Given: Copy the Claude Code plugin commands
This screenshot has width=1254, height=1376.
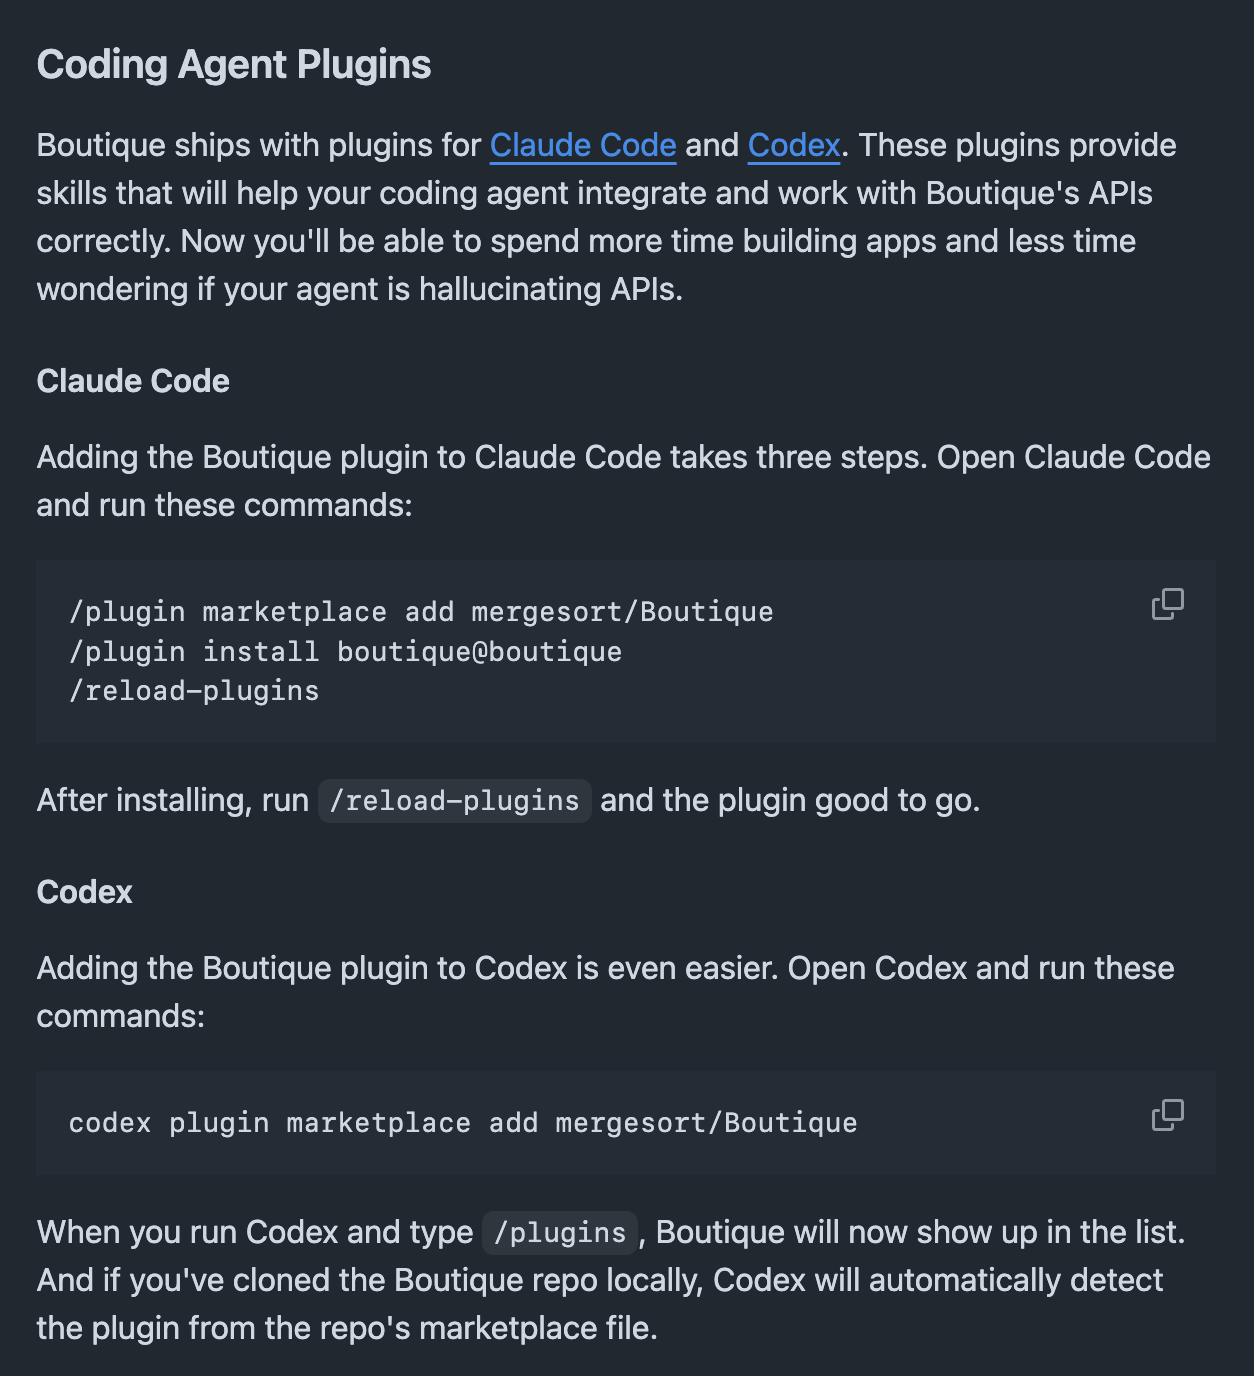Looking at the screenshot, I should click(x=1167, y=604).
